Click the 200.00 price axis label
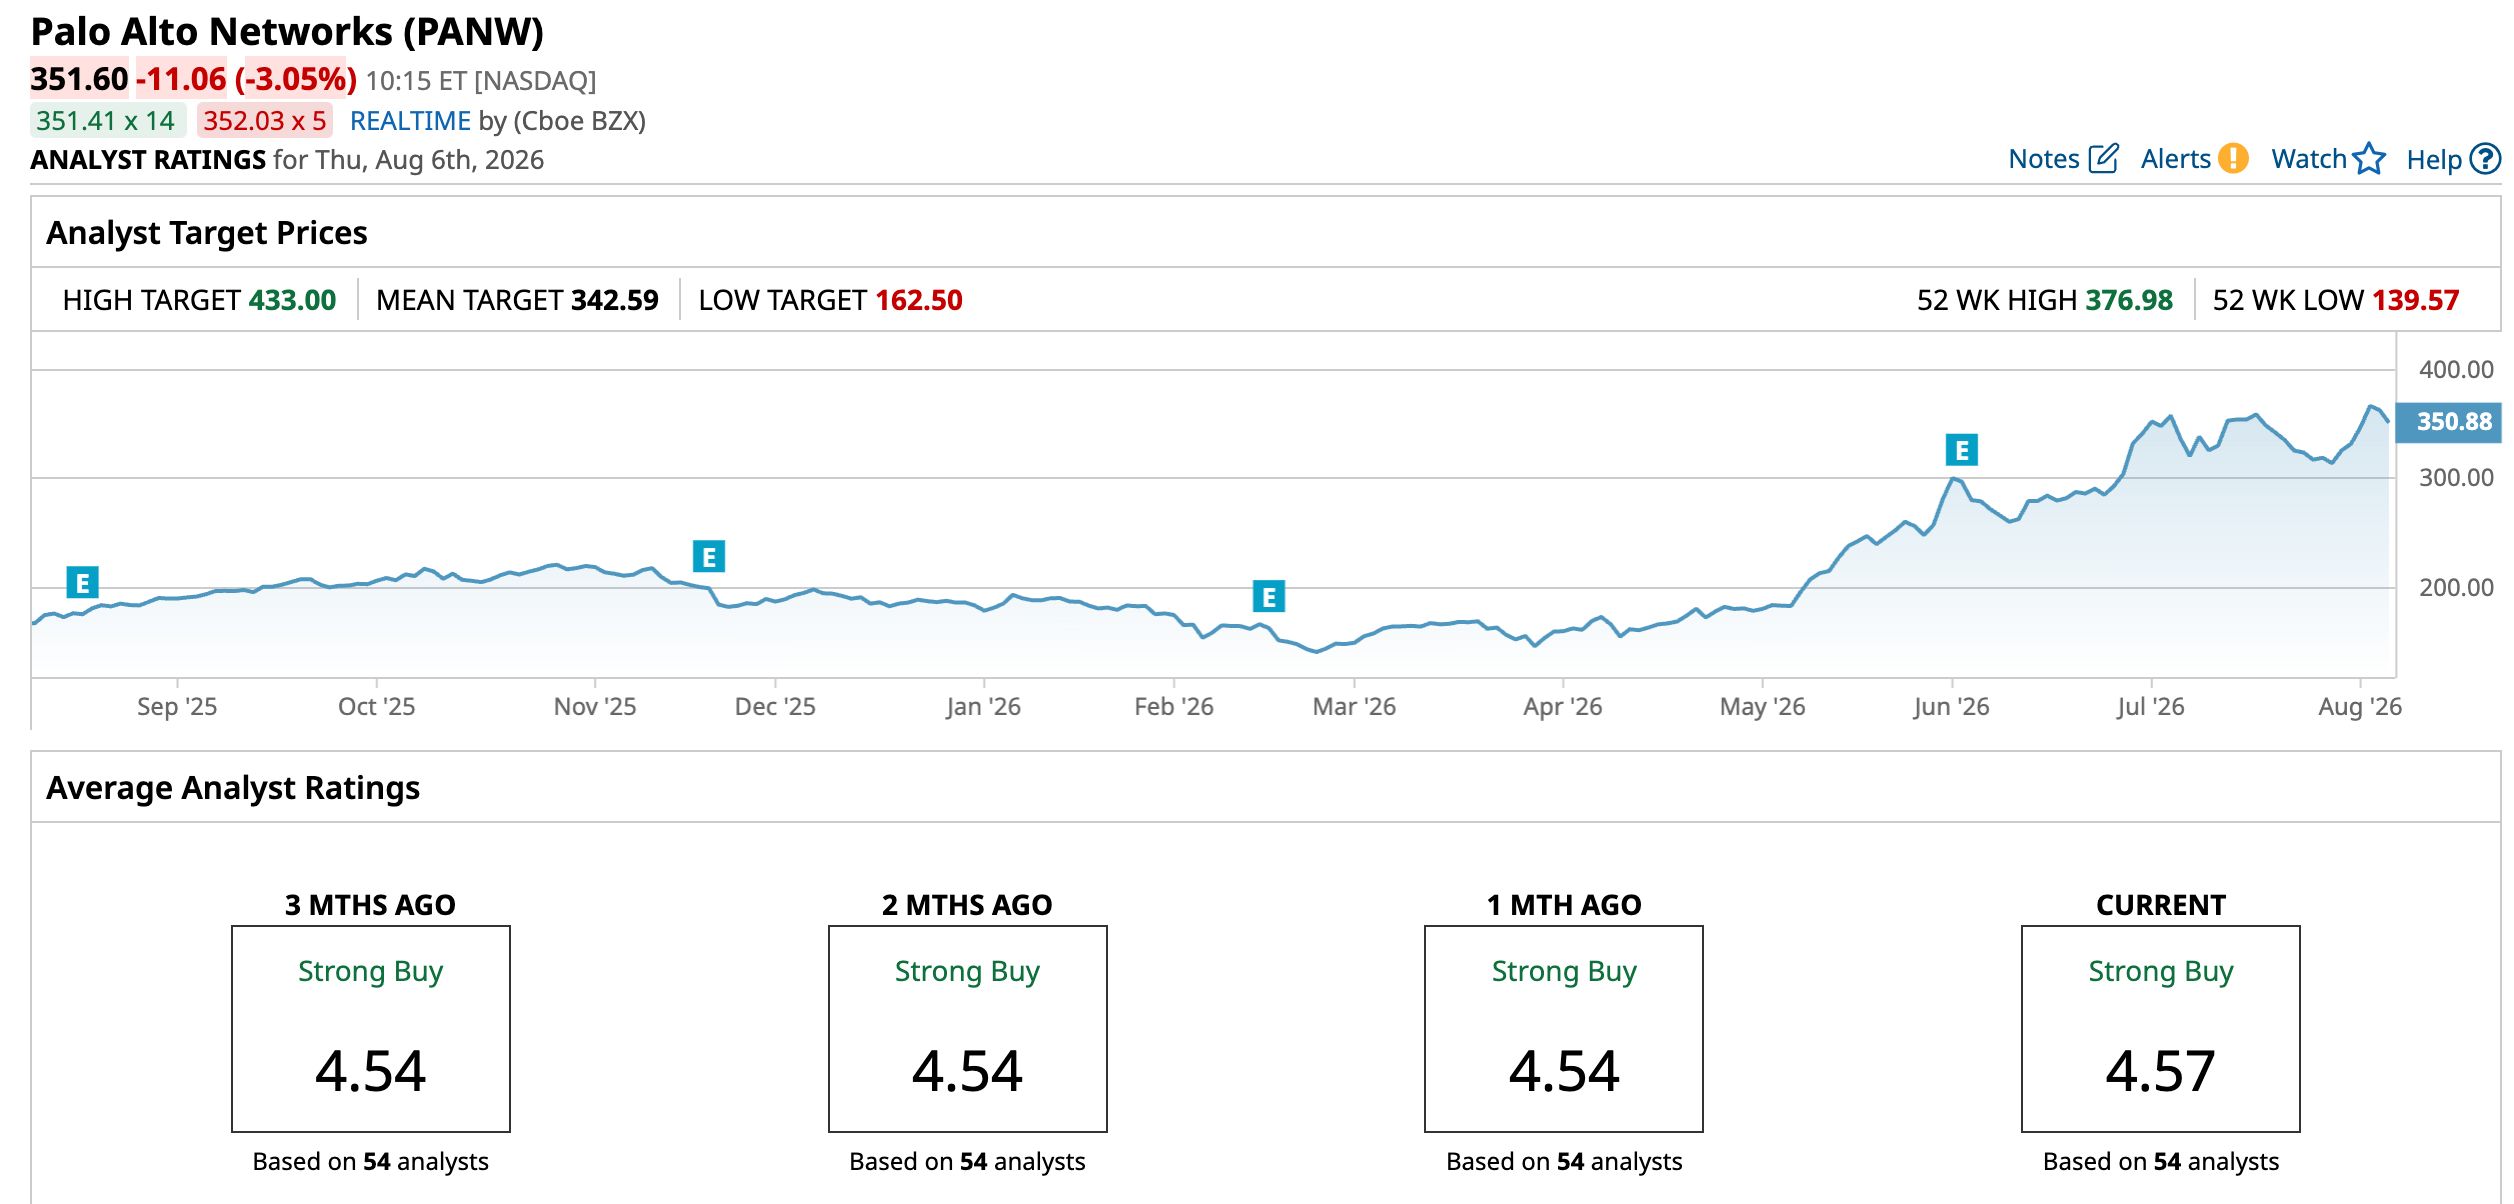Screen dimensions: 2514x1204 2456,588
